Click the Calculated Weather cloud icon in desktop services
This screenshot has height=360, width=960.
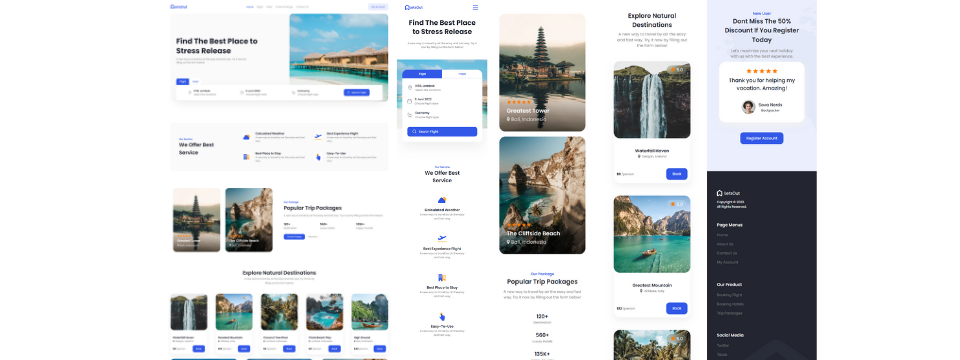(246, 138)
